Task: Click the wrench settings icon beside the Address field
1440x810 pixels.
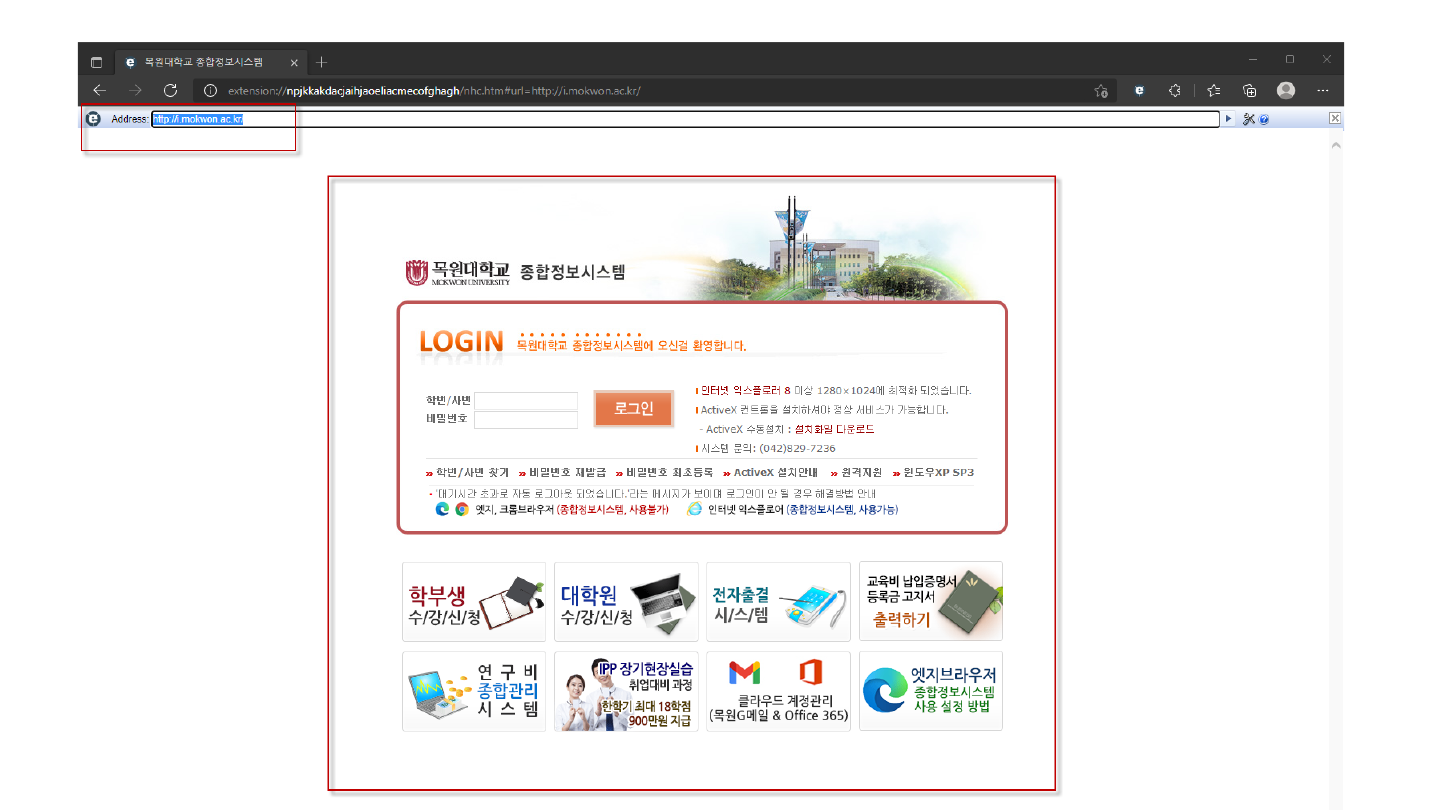Action: tap(1248, 118)
